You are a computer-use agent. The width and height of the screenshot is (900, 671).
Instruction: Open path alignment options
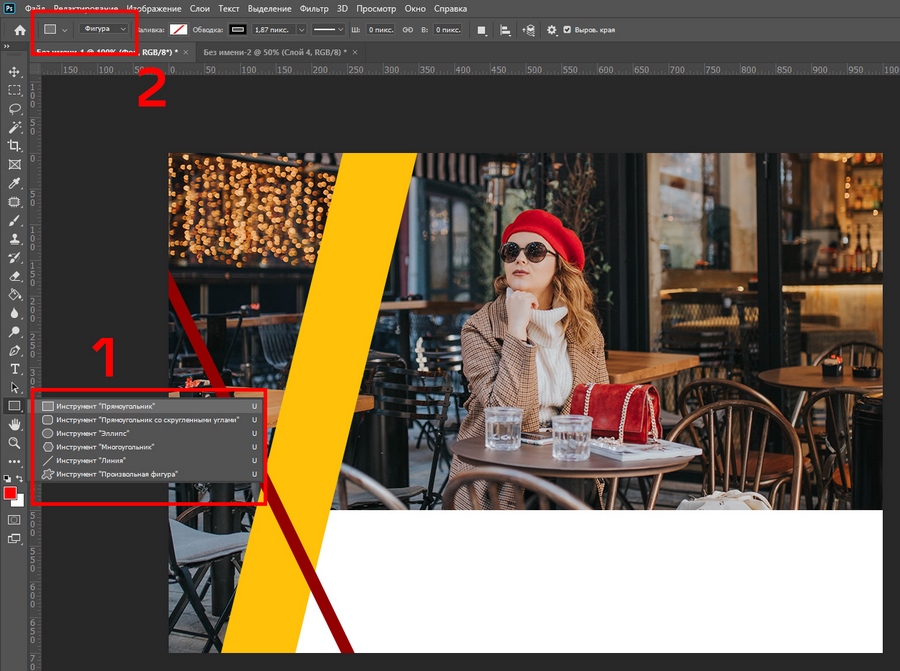tap(505, 30)
